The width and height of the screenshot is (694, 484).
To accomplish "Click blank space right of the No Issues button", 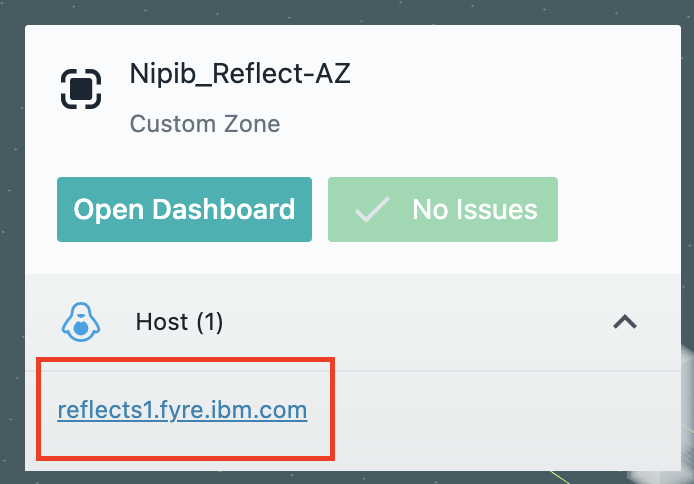I will pyautogui.click(x=620, y=210).
